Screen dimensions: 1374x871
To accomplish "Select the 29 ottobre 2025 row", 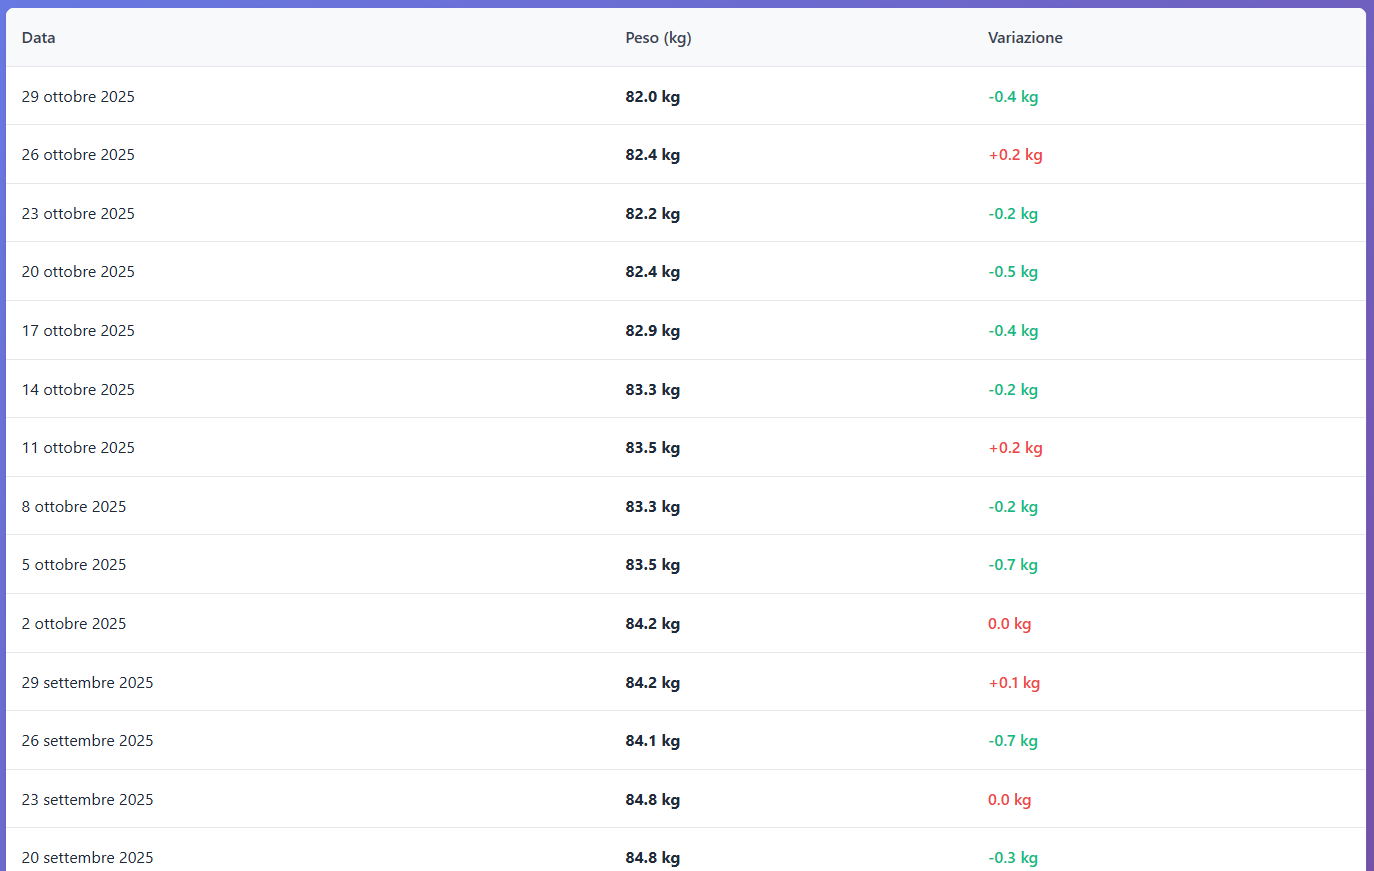I will tap(78, 96).
